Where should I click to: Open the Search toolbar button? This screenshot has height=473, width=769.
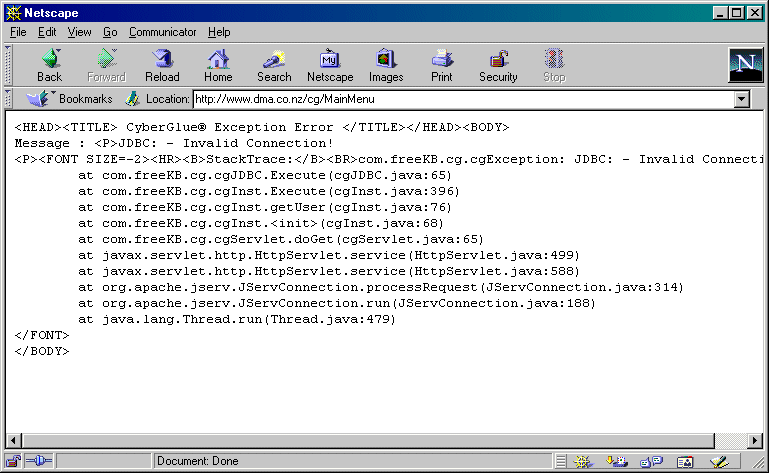click(x=274, y=66)
